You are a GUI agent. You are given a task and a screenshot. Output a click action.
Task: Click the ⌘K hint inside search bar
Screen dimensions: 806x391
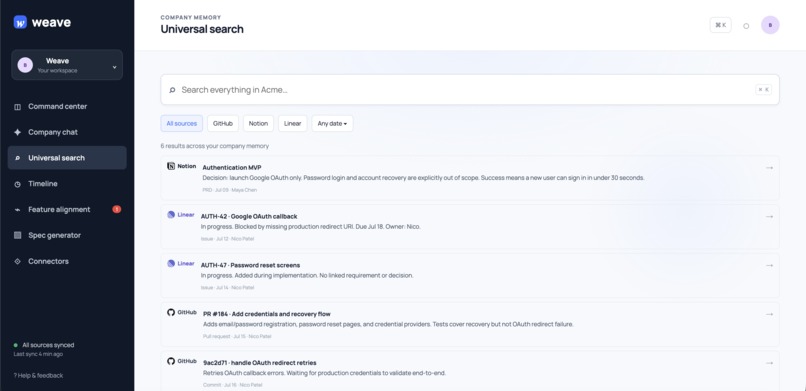click(x=763, y=89)
